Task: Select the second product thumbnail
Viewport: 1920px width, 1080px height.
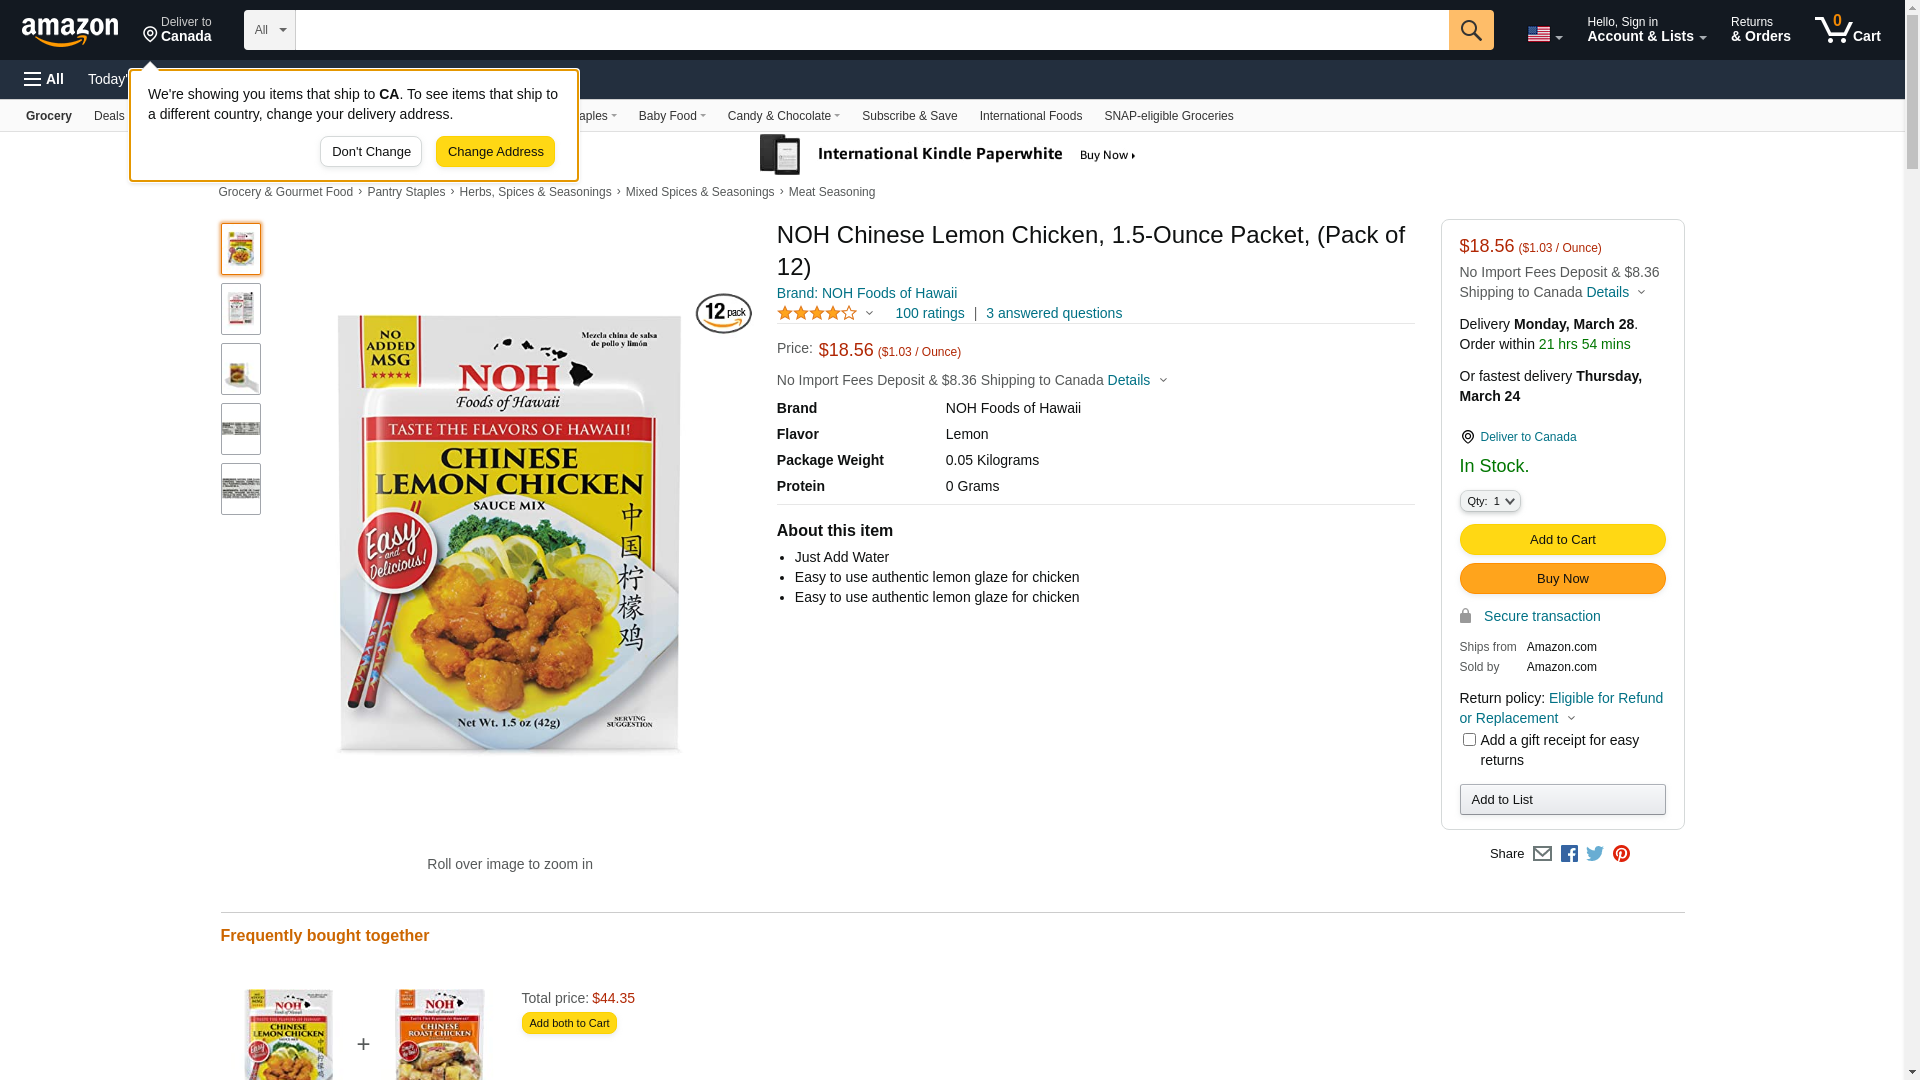Action: (241, 309)
